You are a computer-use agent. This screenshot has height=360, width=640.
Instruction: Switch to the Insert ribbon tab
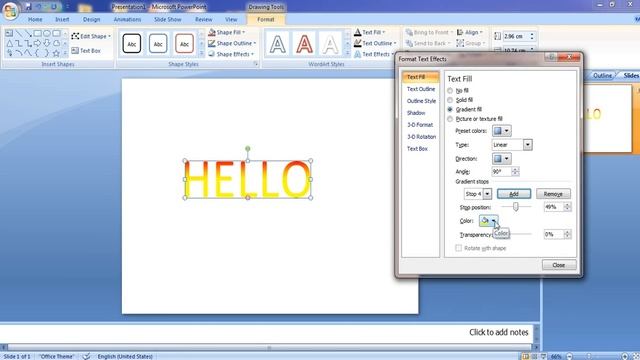coord(62,20)
